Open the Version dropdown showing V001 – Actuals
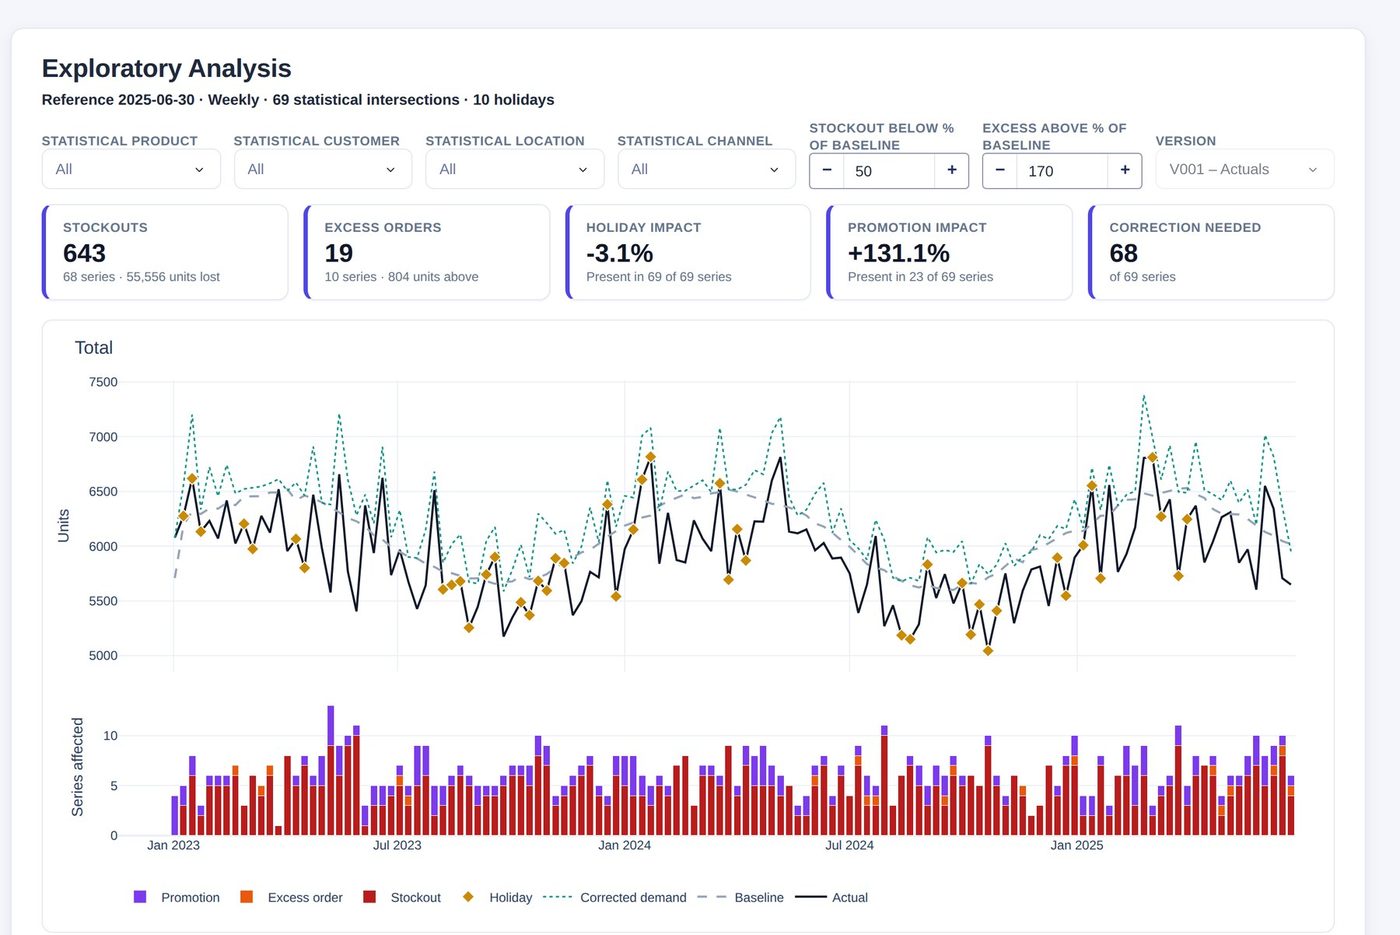This screenshot has height=935, width=1400. click(1245, 169)
